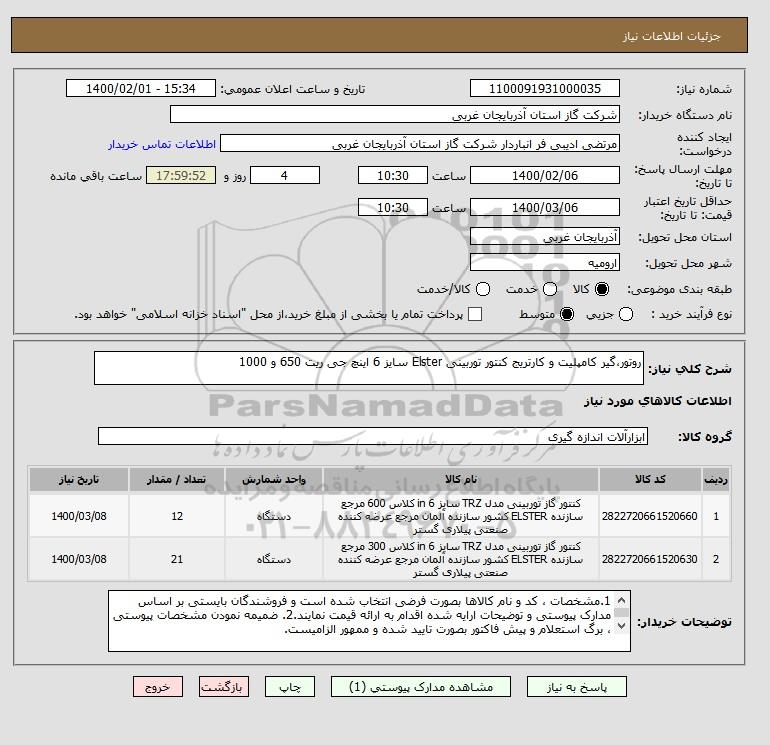770x745 pixels.
Task: Click the پاسخ به نیاز button
Action: coord(577,687)
